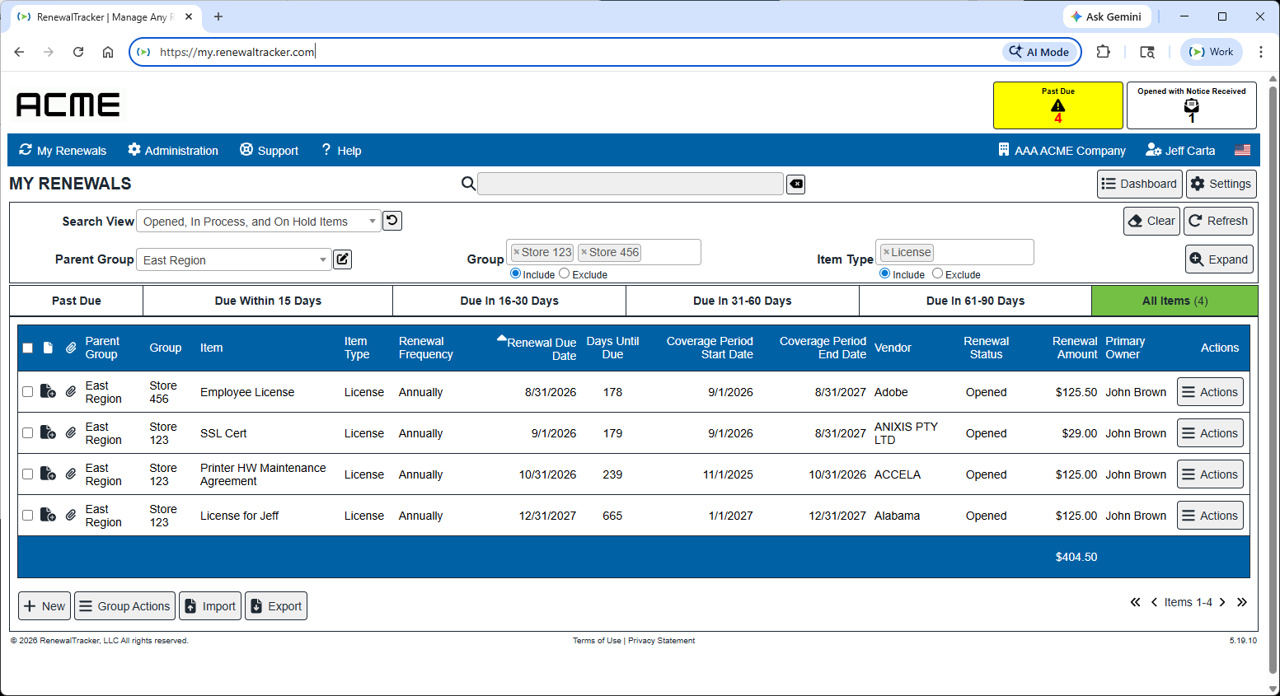Expand the Parent Group dropdown
This screenshot has height=696, width=1280.
coord(234,260)
